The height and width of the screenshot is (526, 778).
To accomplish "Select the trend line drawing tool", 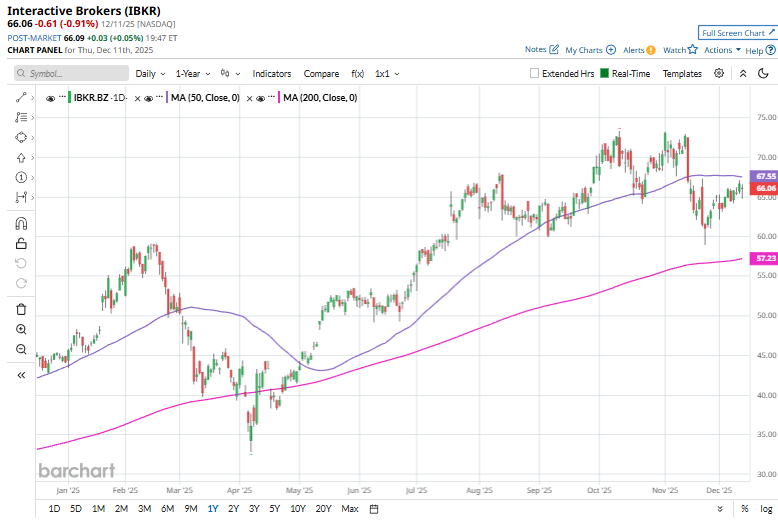I will pyautogui.click(x=21, y=97).
